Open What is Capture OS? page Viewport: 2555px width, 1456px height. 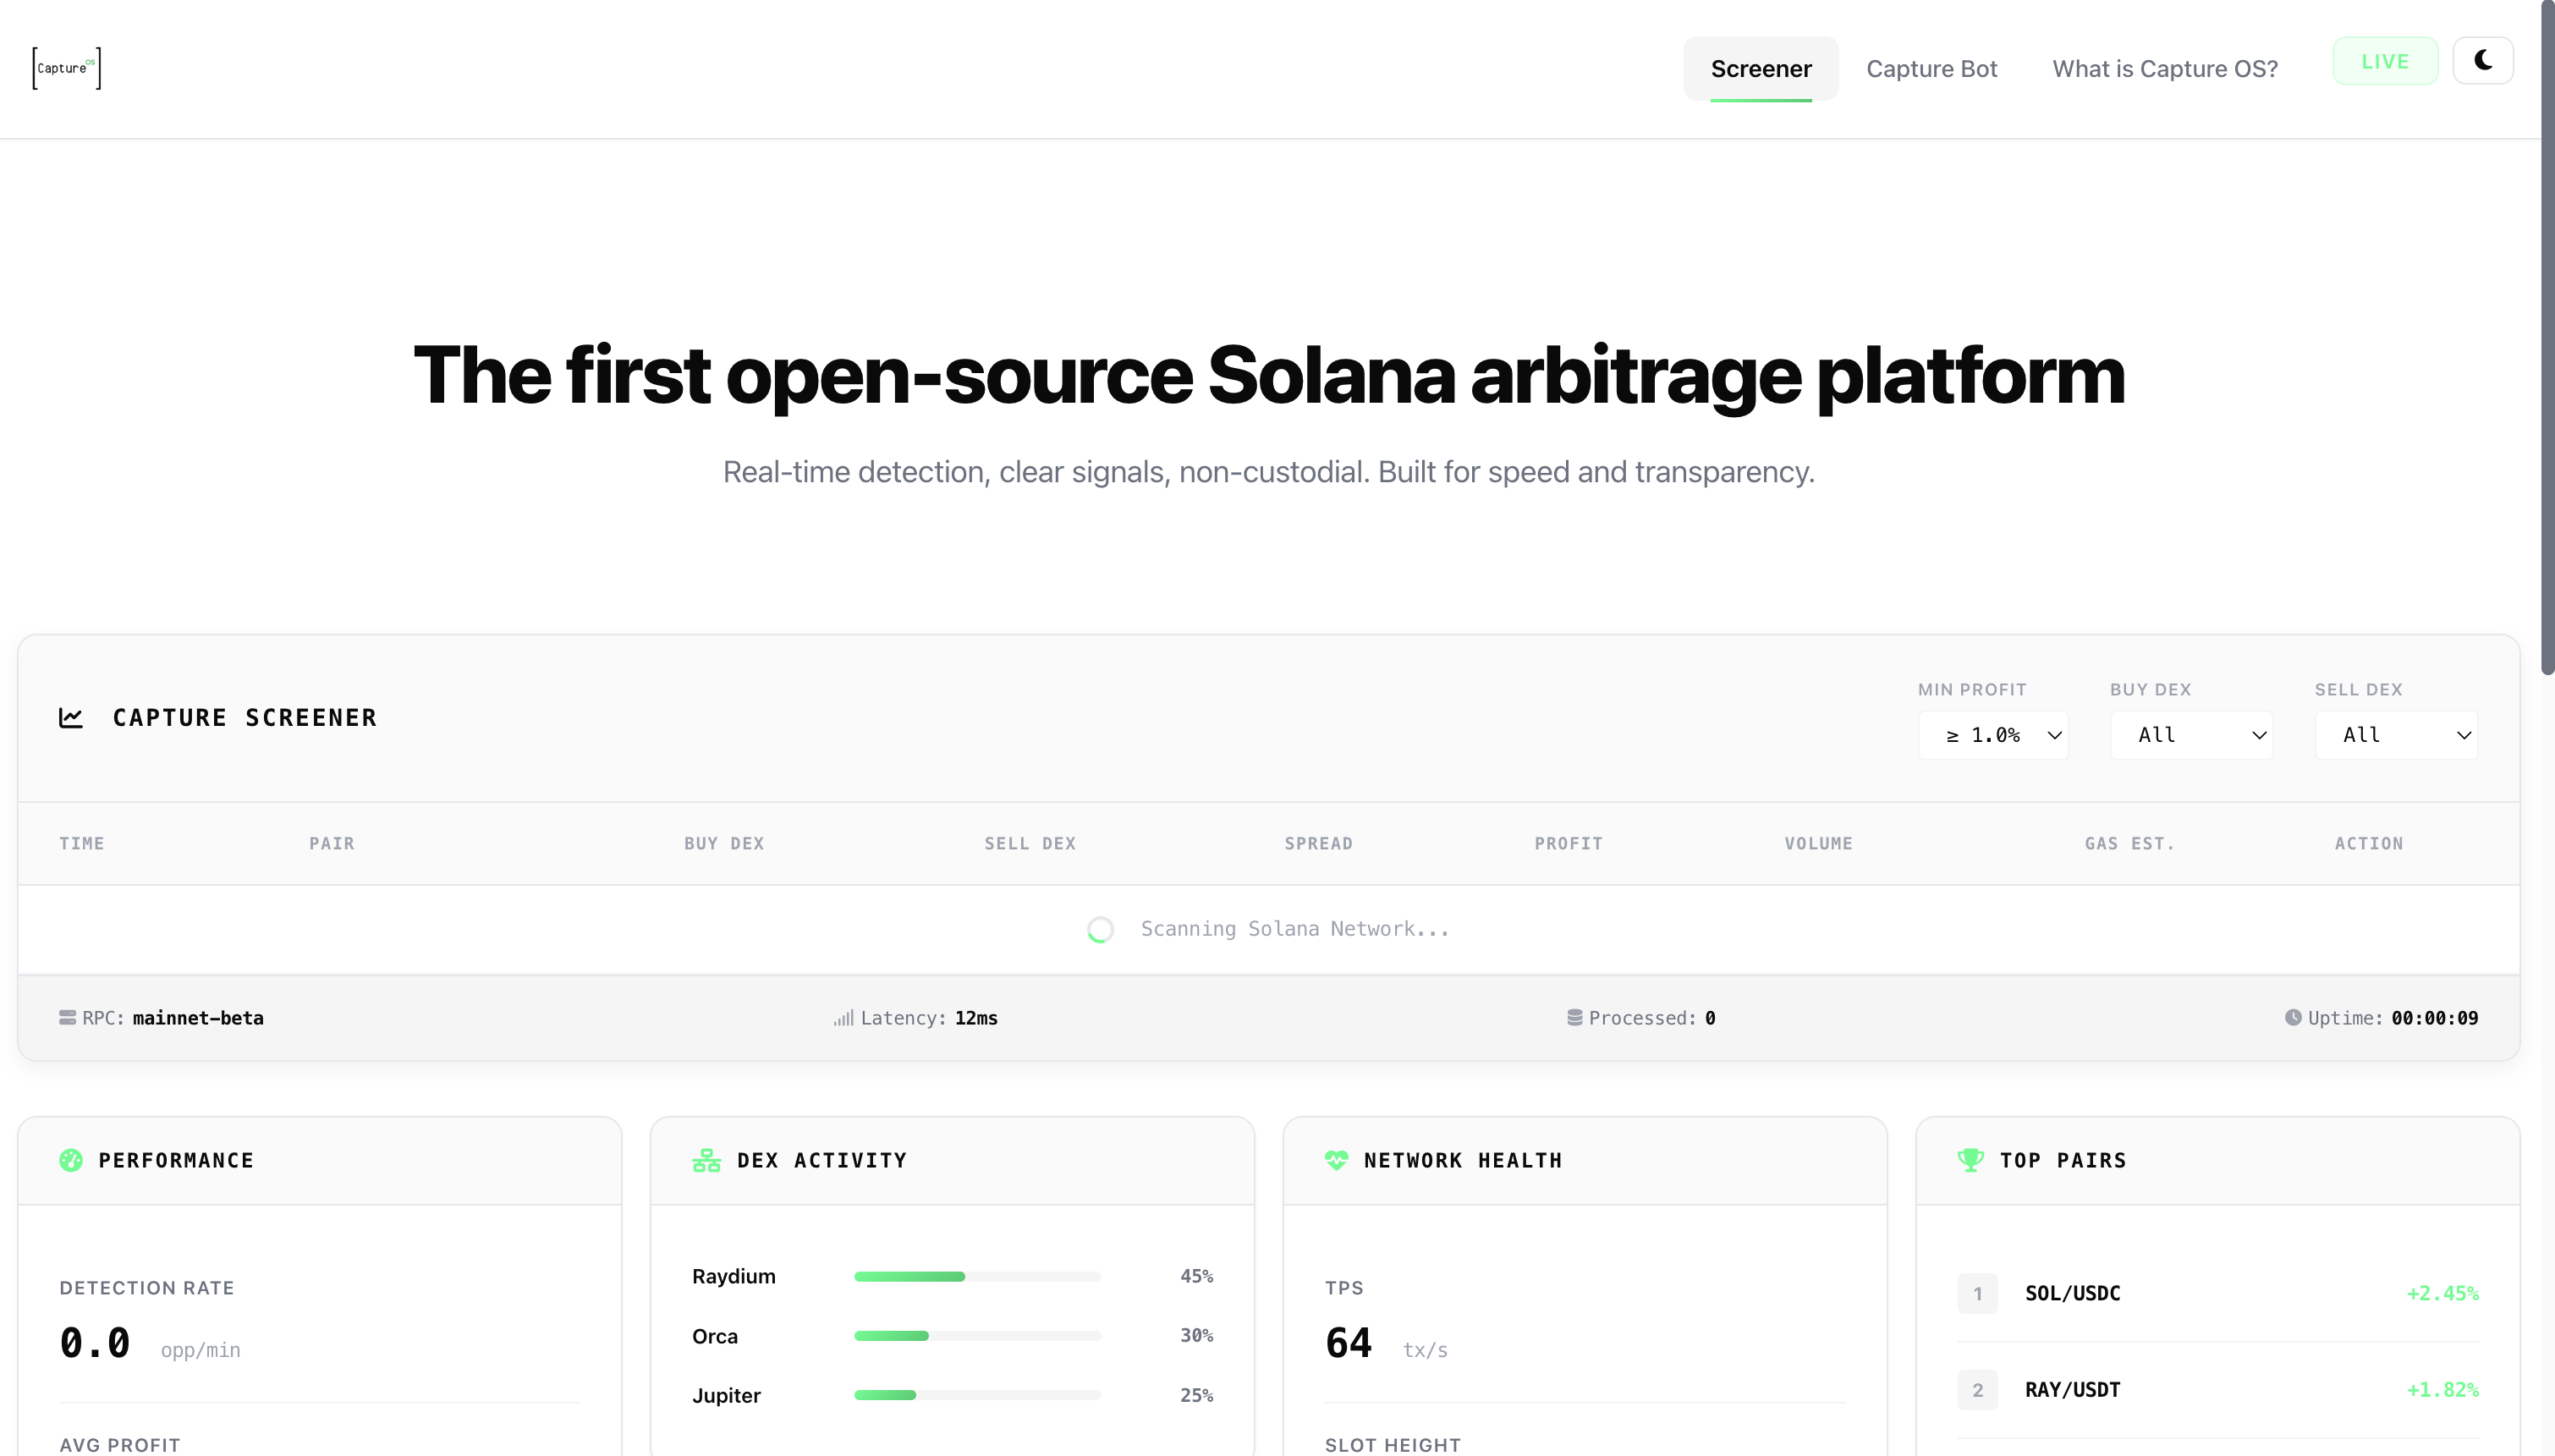(x=2165, y=69)
